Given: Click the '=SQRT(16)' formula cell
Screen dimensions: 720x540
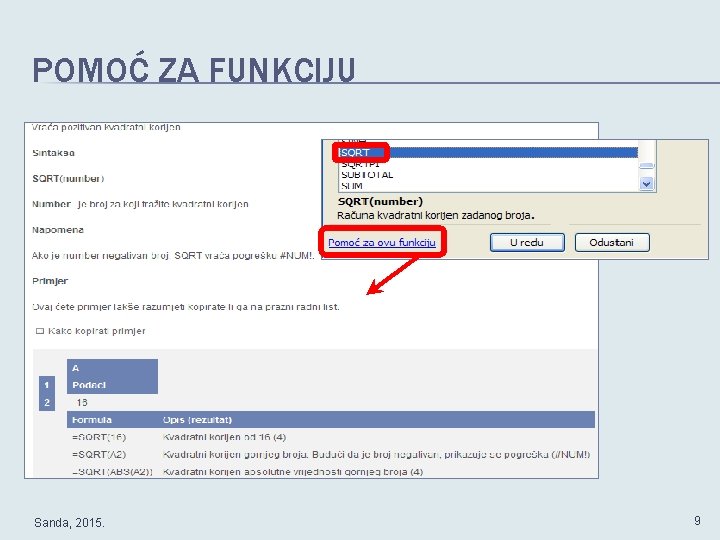Looking at the screenshot, I should pyautogui.click(x=99, y=437).
